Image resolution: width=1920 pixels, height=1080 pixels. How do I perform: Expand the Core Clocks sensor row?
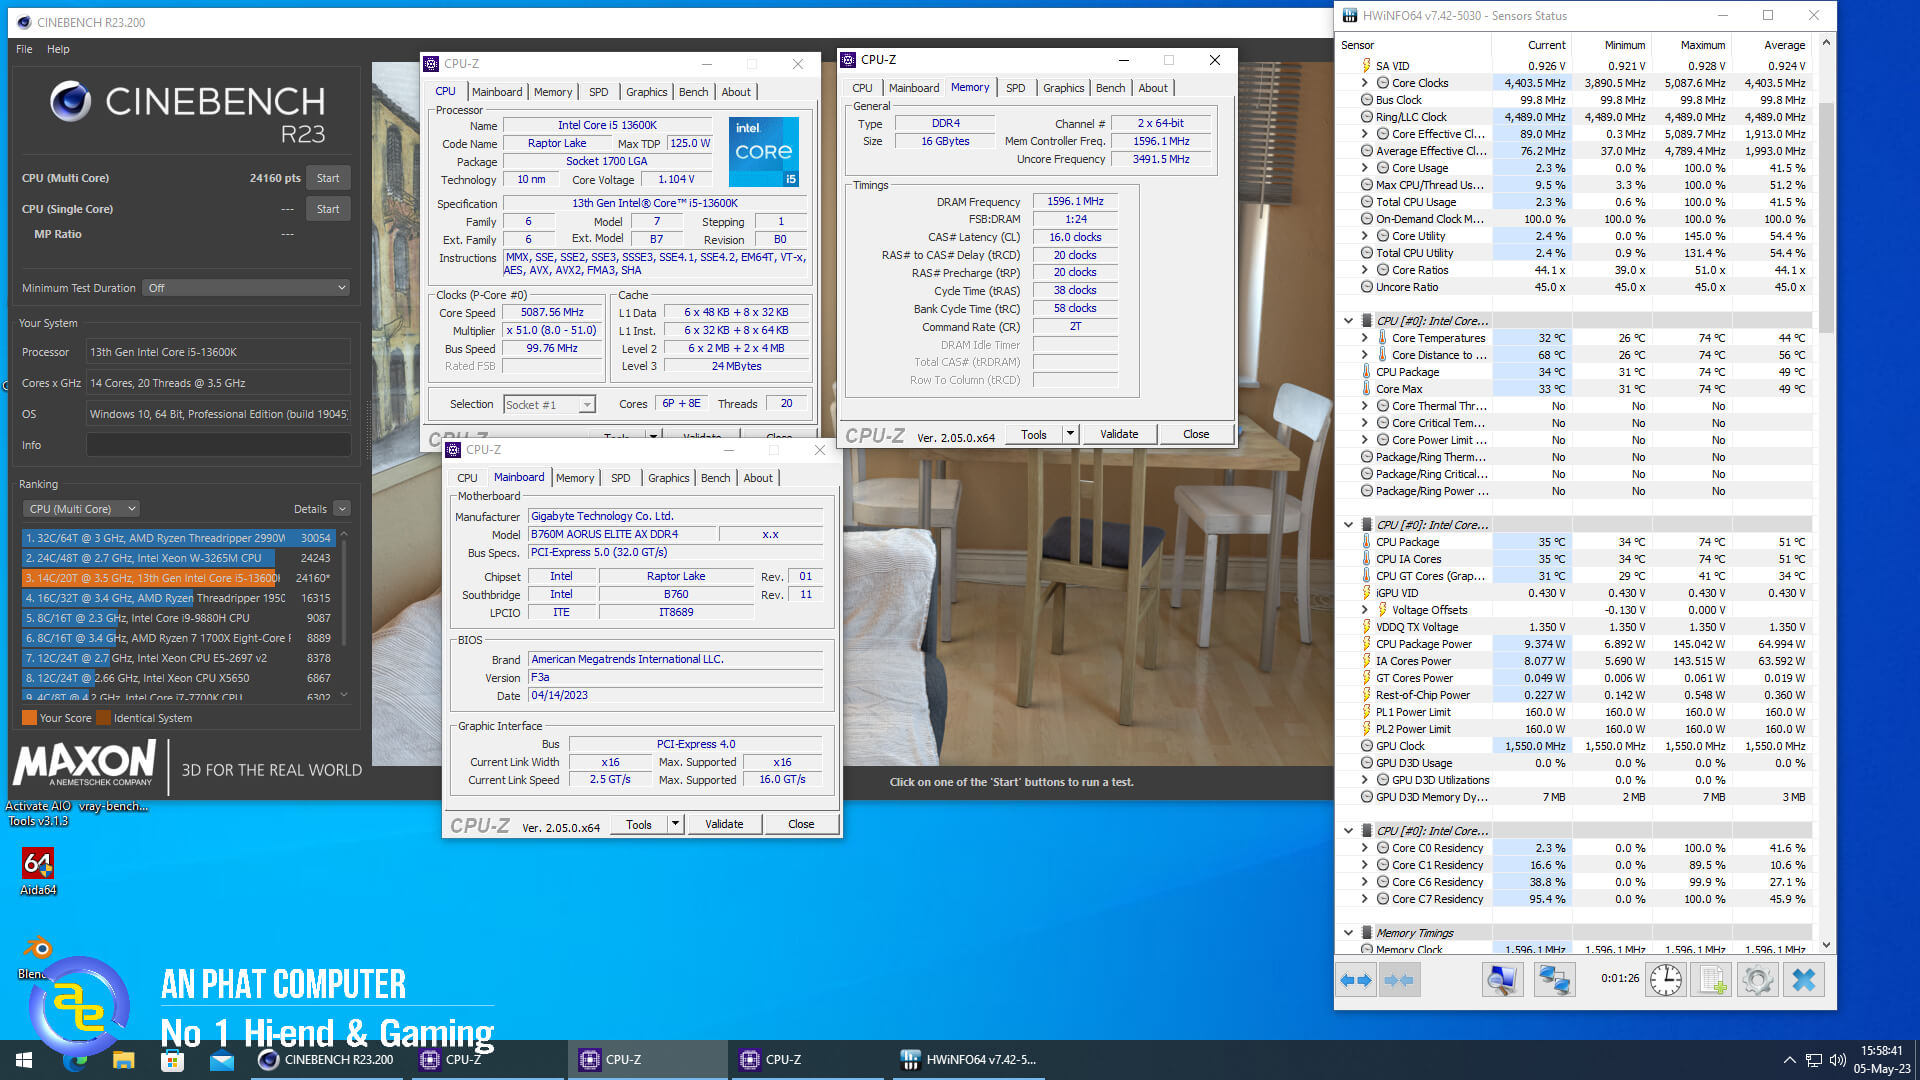1365,83
